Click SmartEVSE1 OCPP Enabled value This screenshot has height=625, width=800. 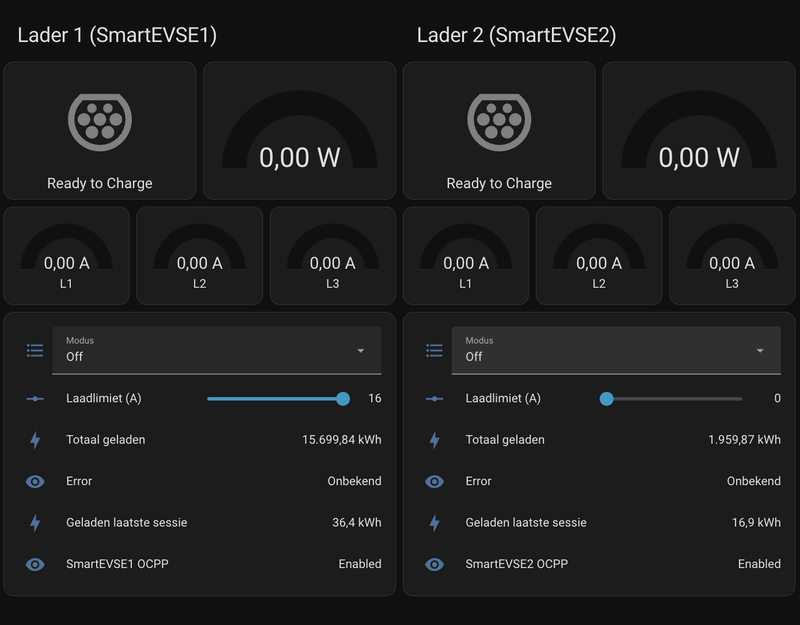[x=360, y=564]
